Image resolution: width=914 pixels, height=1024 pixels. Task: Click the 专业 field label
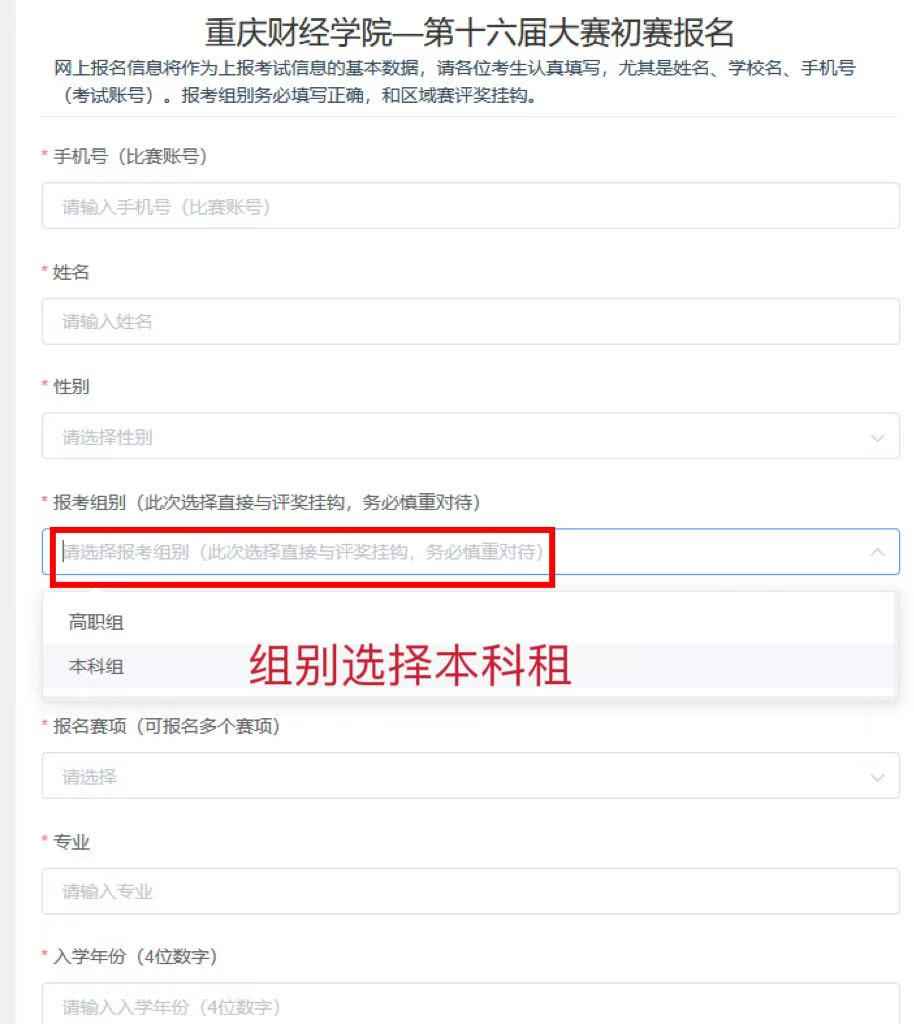(x=71, y=842)
